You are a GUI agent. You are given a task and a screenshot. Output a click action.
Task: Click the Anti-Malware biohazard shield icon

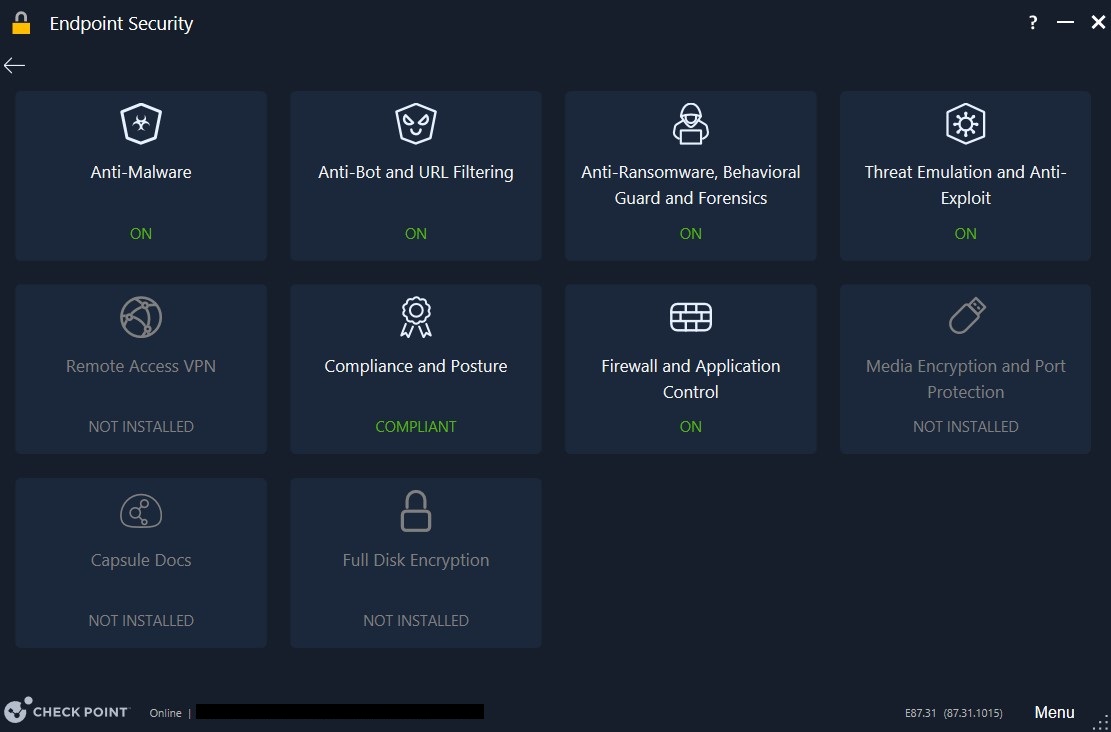pos(141,124)
